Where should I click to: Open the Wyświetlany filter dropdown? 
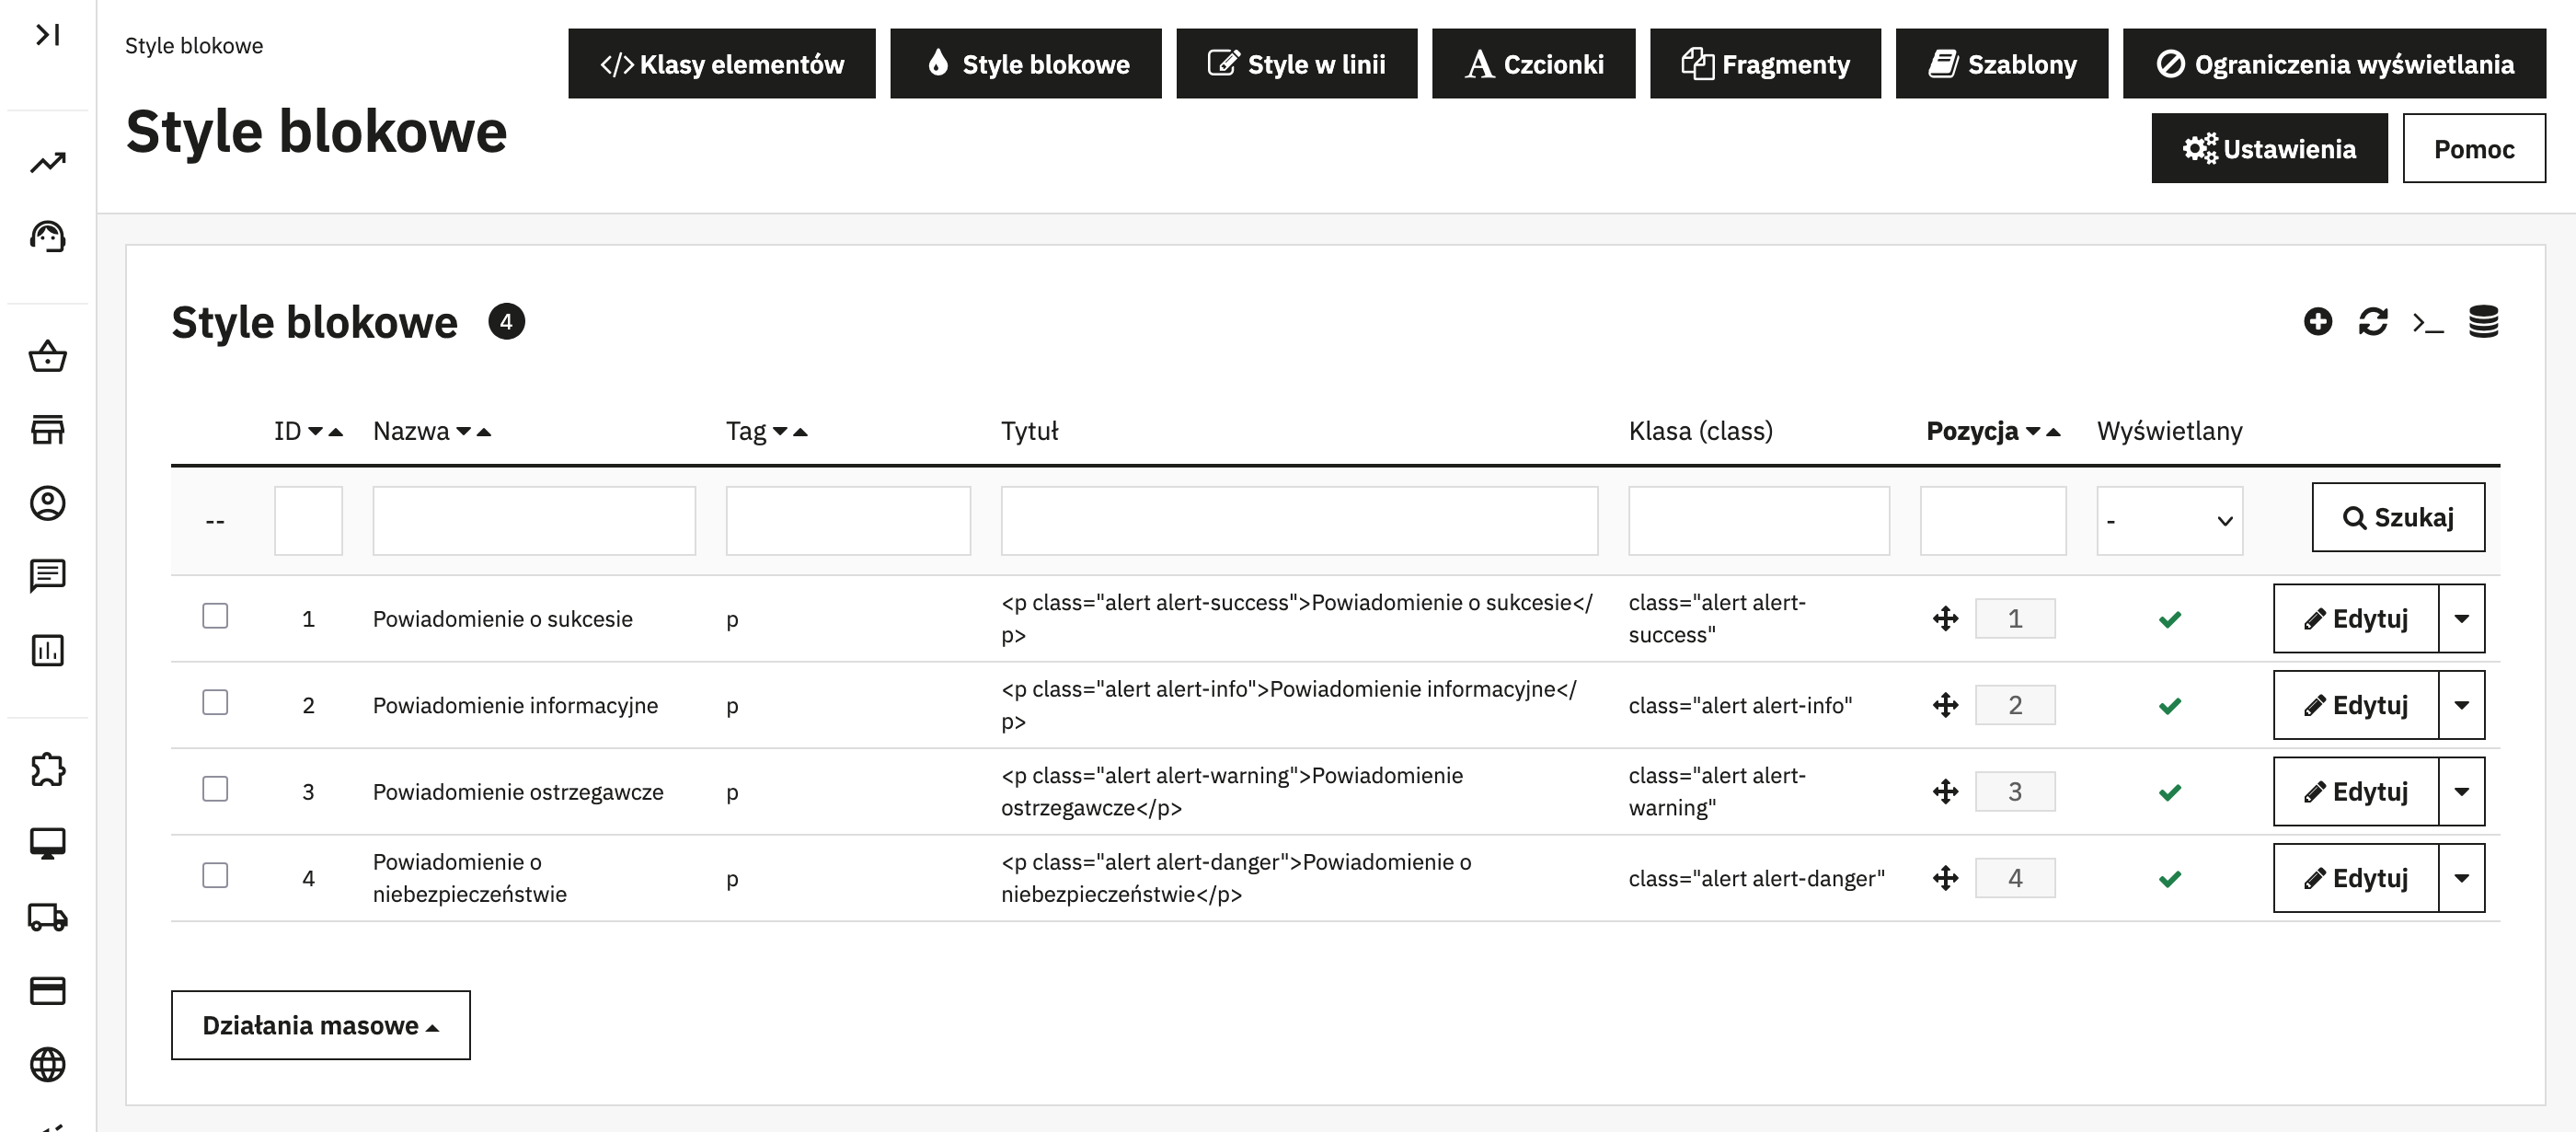pyautogui.click(x=2169, y=521)
